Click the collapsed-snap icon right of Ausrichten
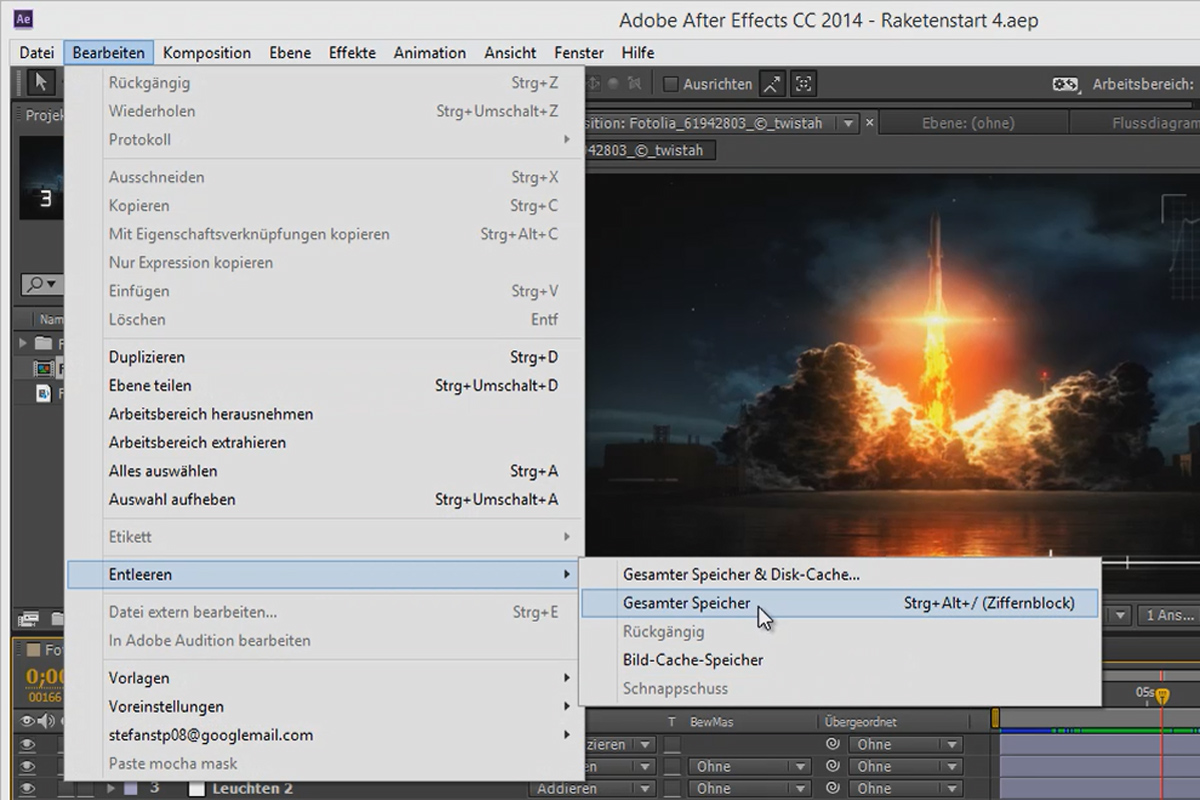 [804, 84]
